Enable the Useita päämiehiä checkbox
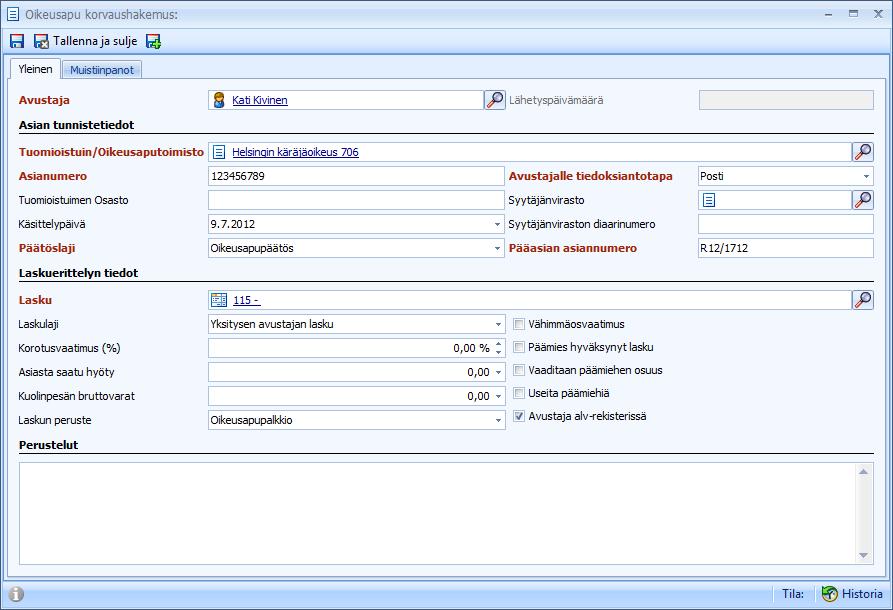The height and width of the screenshot is (610, 893). coord(519,393)
